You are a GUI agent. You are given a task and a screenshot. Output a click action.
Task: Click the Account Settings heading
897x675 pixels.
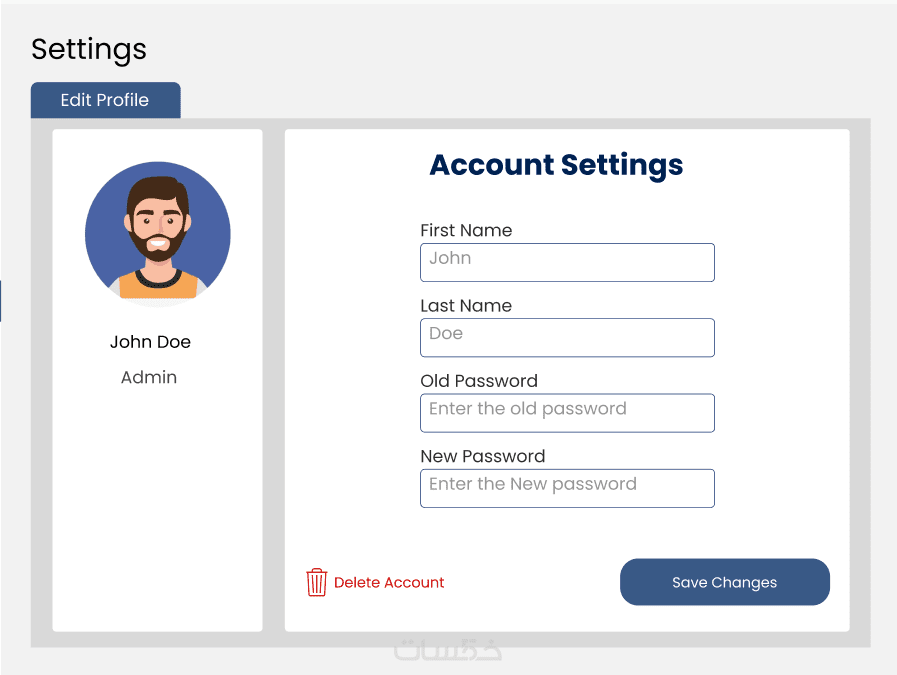[x=556, y=165]
